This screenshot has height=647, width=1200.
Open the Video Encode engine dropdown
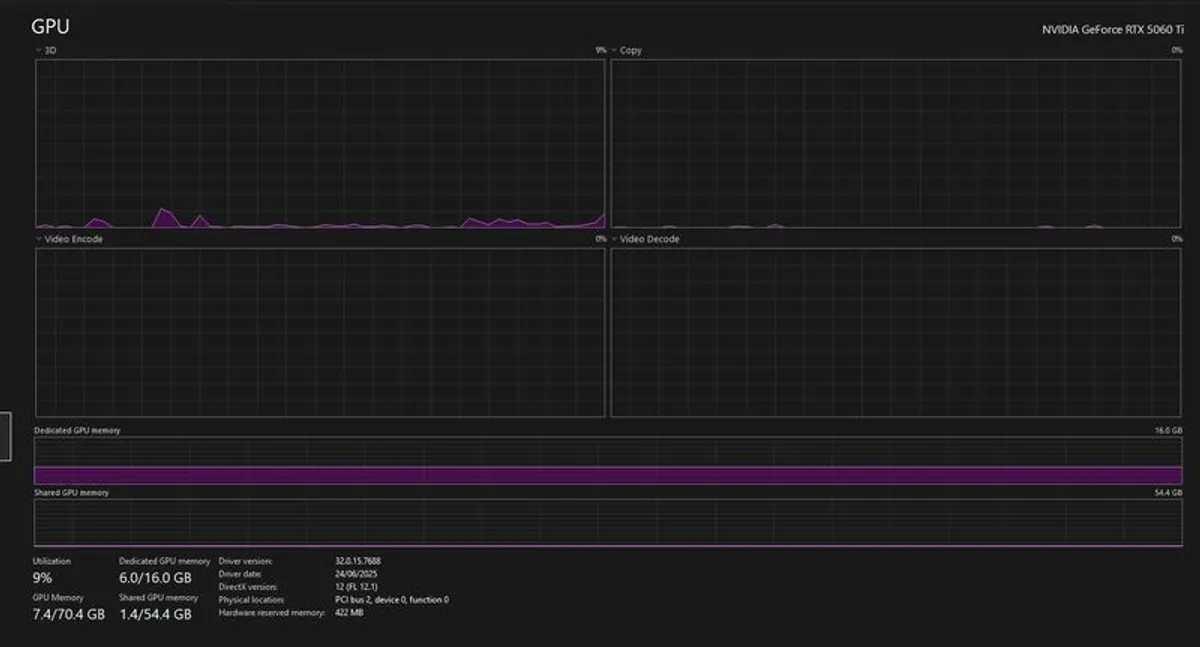[39, 240]
